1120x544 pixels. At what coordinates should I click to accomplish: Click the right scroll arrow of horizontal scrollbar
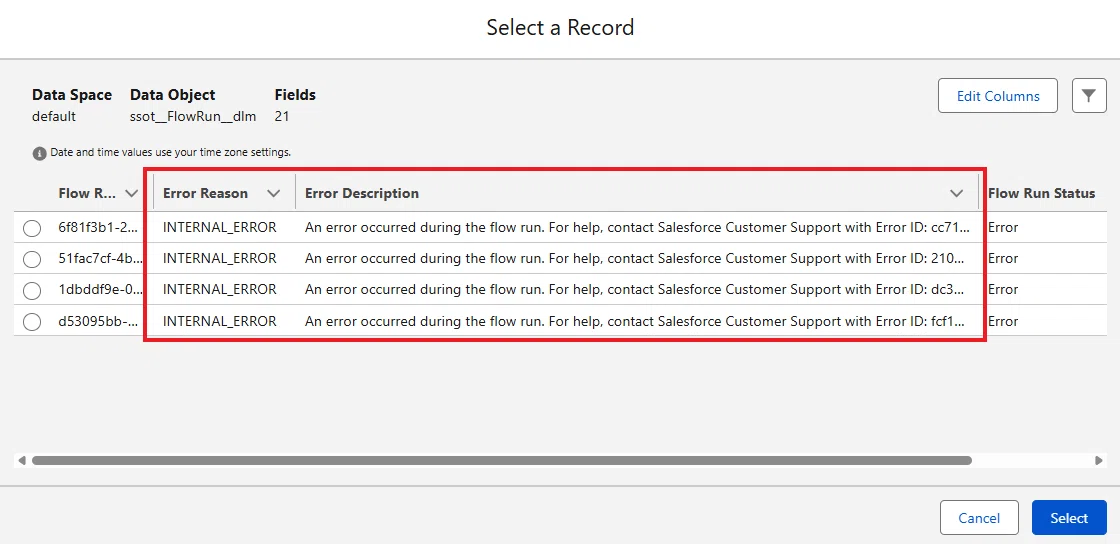click(1099, 461)
